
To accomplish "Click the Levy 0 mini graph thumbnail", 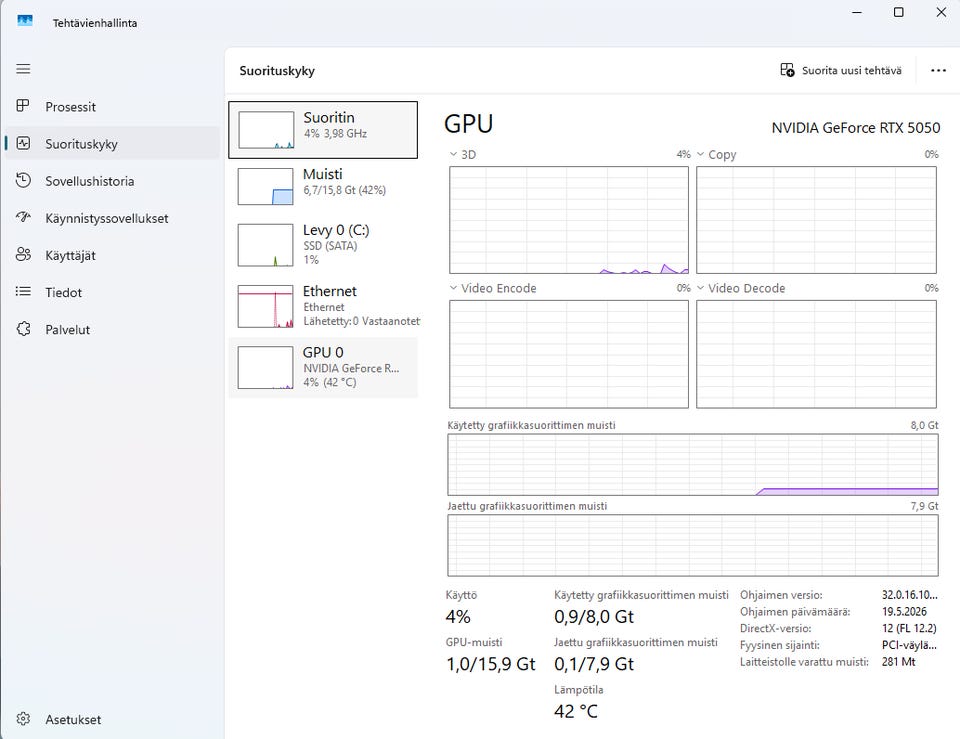I will (x=265, y=245).
